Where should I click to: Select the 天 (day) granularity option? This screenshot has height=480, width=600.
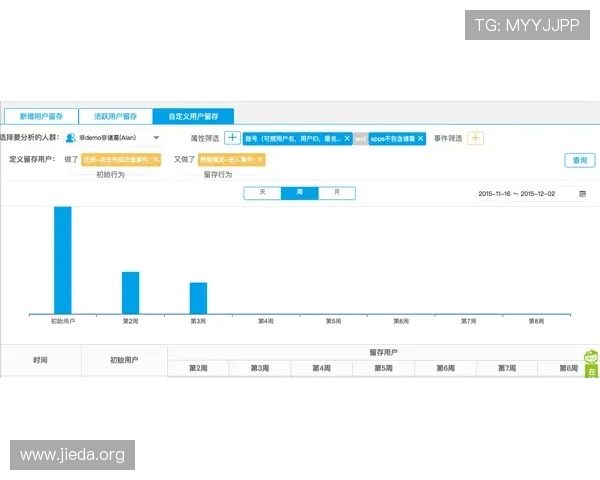point(262,192)
